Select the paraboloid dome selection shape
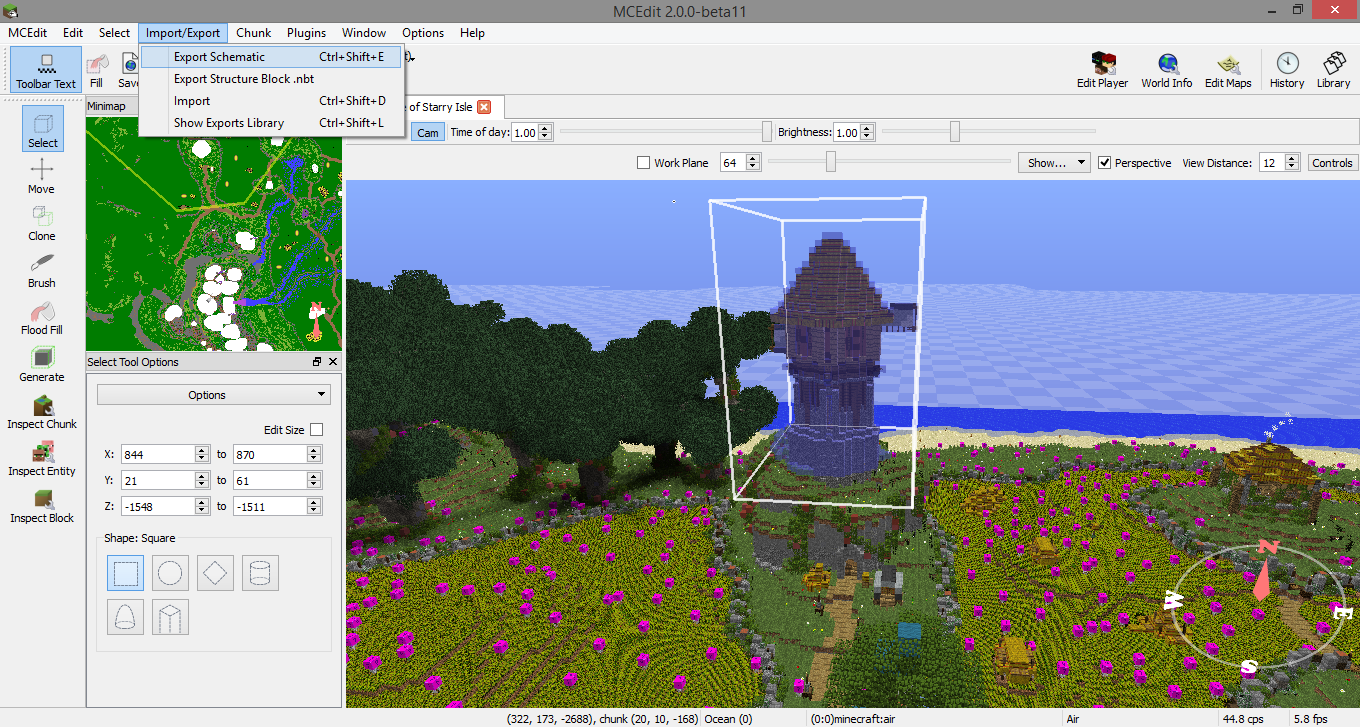 (125, 617)
